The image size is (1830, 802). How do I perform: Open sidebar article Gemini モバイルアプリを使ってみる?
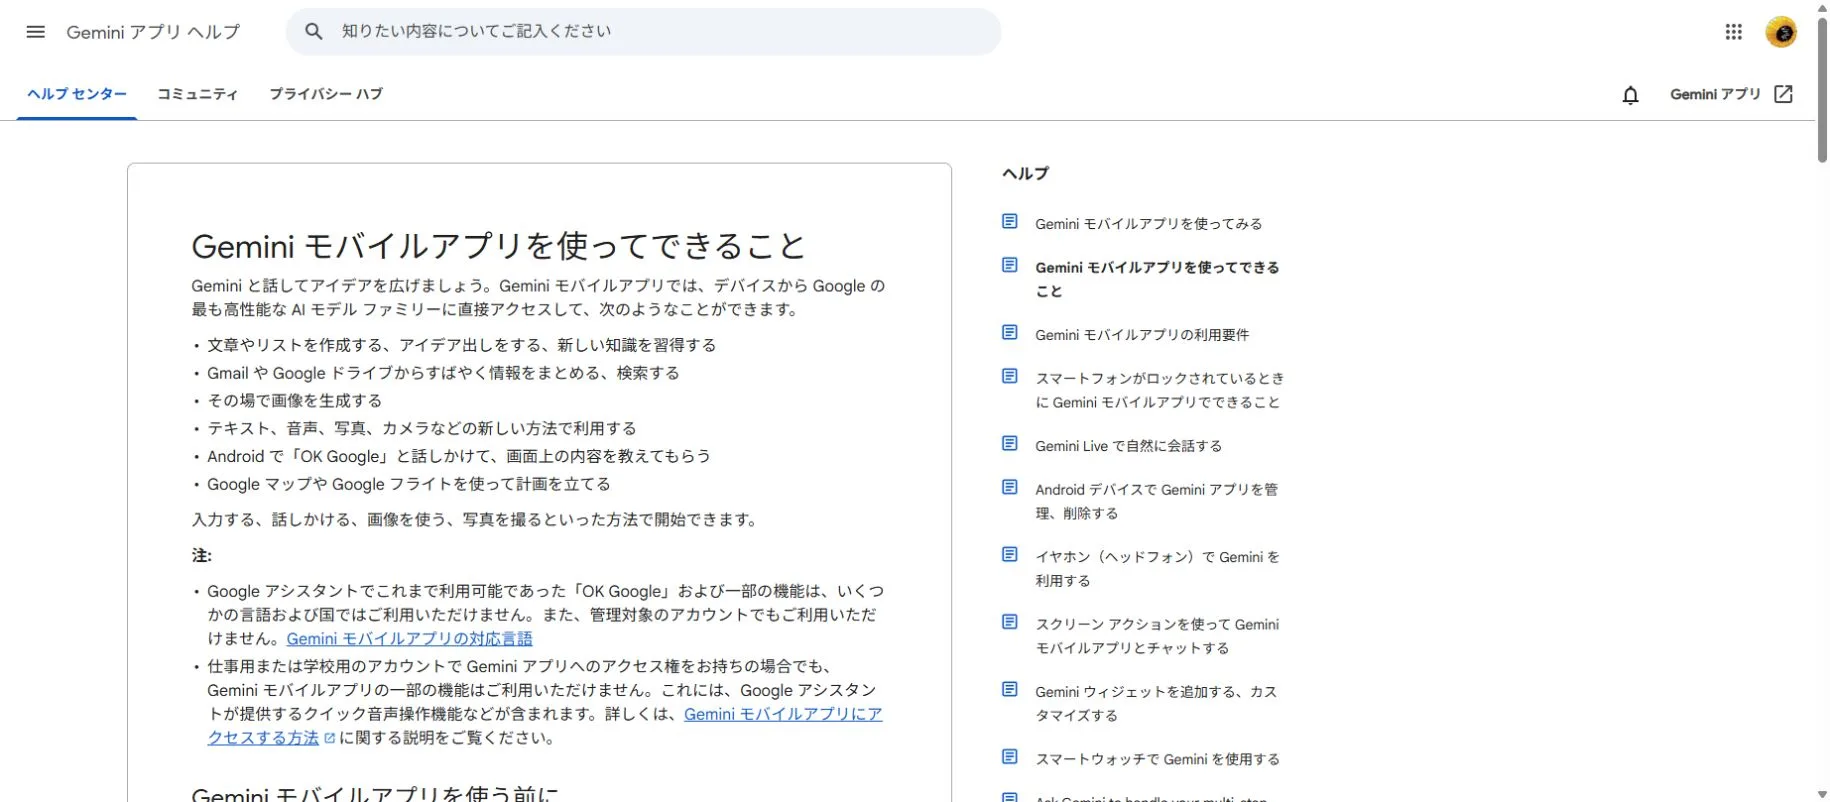tap(1148, 224)
